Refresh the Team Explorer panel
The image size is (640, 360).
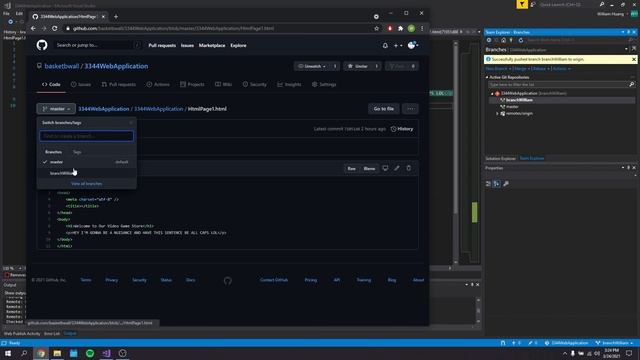pyautogui.click(x=521, y=40)
